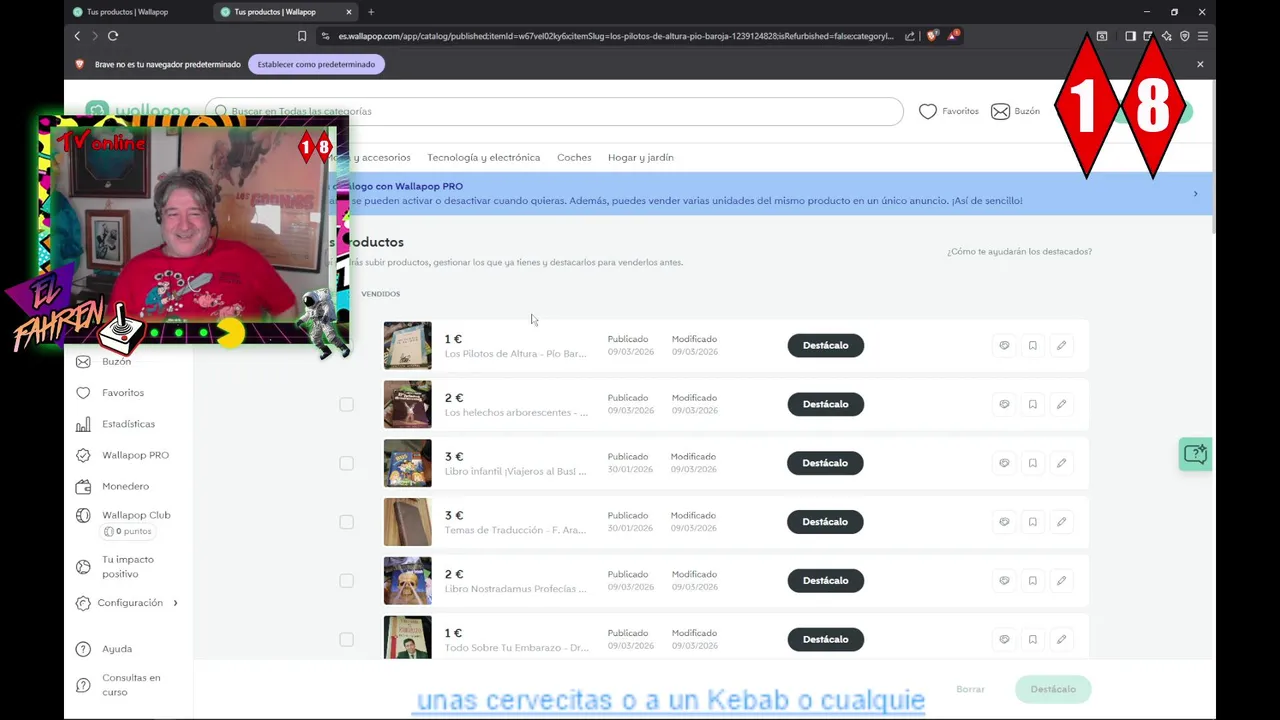Click the Borrar button in bottom bar

970,689
